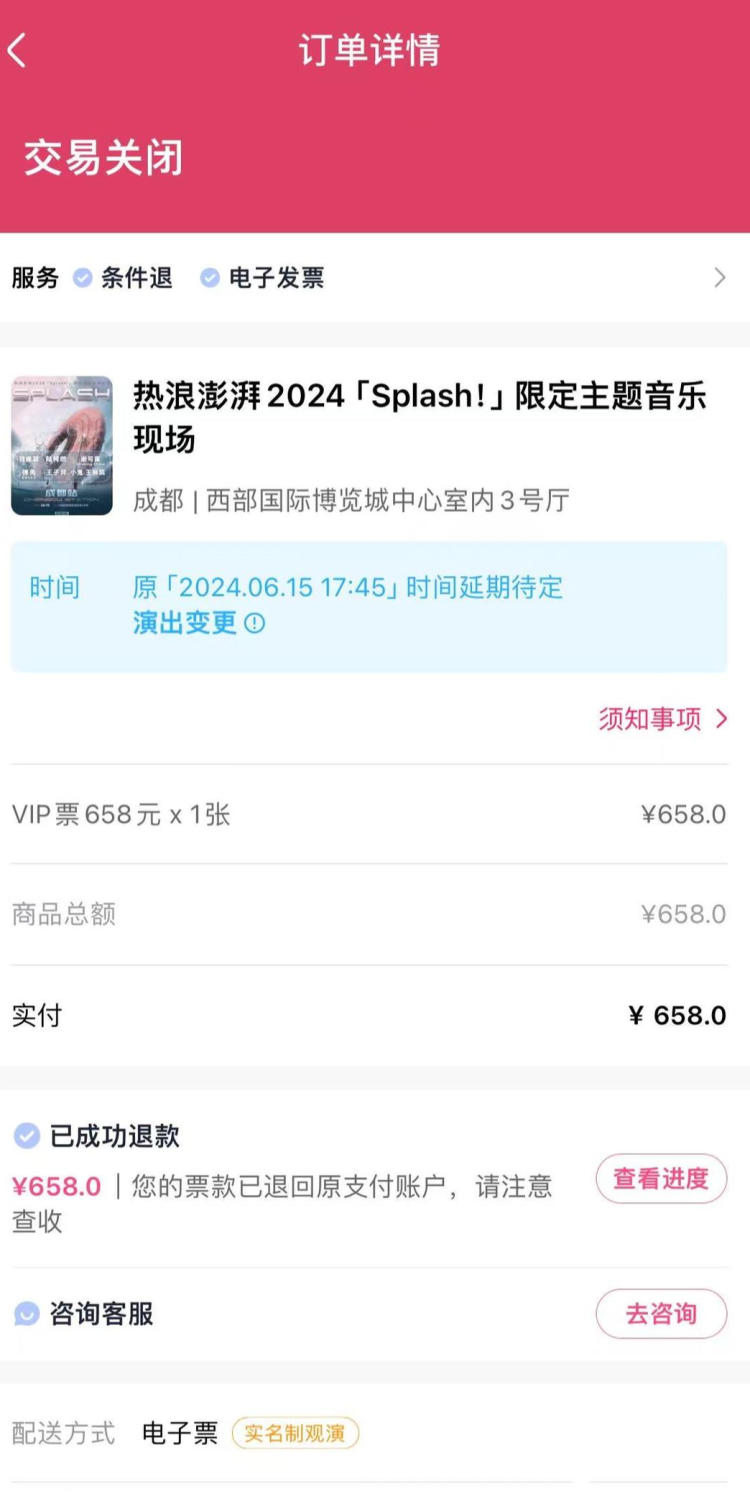This screenshot has height=1501, width=750.
Task: Tap the 订单详情 page title
Action: (369, 51)
